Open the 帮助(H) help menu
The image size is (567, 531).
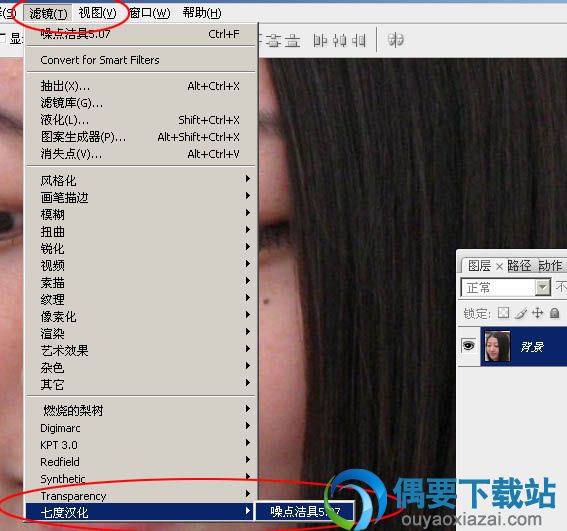[x=202, y=13]
